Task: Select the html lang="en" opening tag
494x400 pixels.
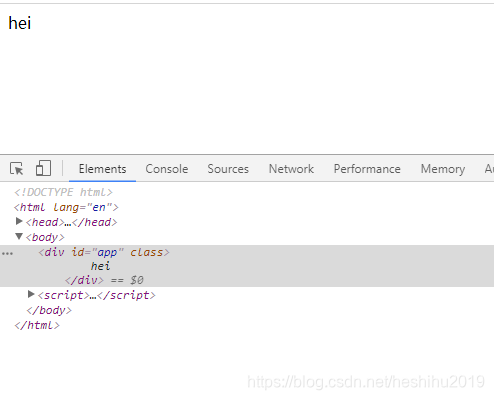Action: [66, 207]
